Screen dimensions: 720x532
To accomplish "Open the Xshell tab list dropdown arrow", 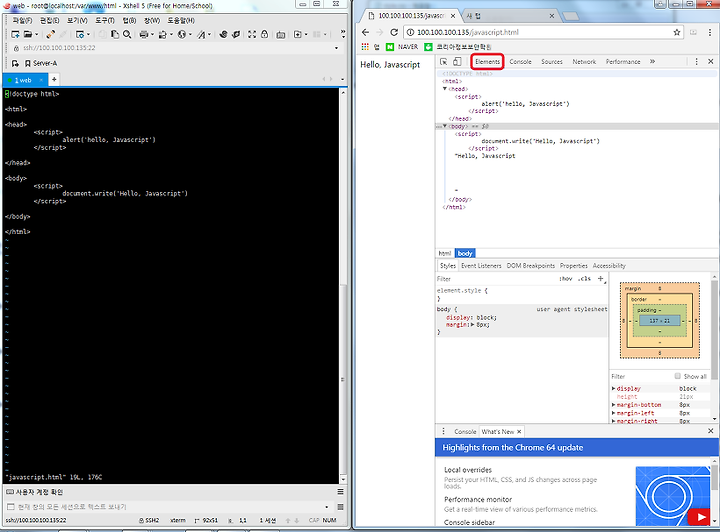I will point(342,79).
